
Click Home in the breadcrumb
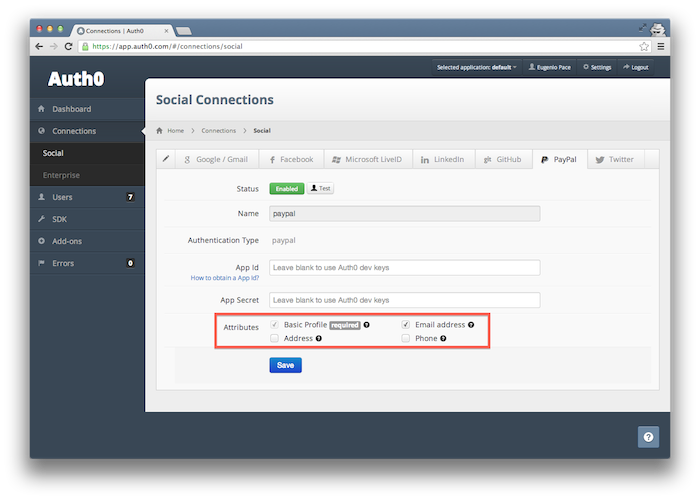coord(175,131)
